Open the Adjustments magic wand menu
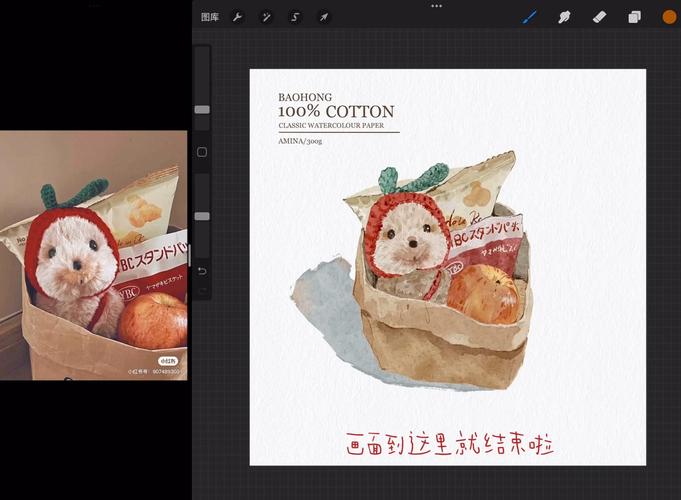This screenshot has height=500, width=681. point(267,17)
